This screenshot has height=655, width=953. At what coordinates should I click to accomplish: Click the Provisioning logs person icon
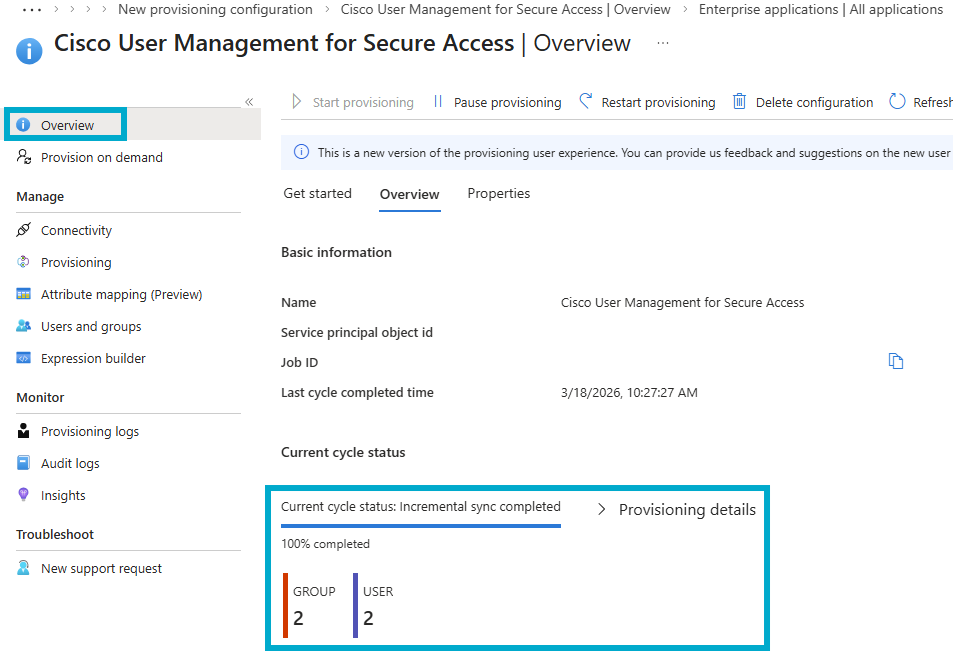click(23, 431)
